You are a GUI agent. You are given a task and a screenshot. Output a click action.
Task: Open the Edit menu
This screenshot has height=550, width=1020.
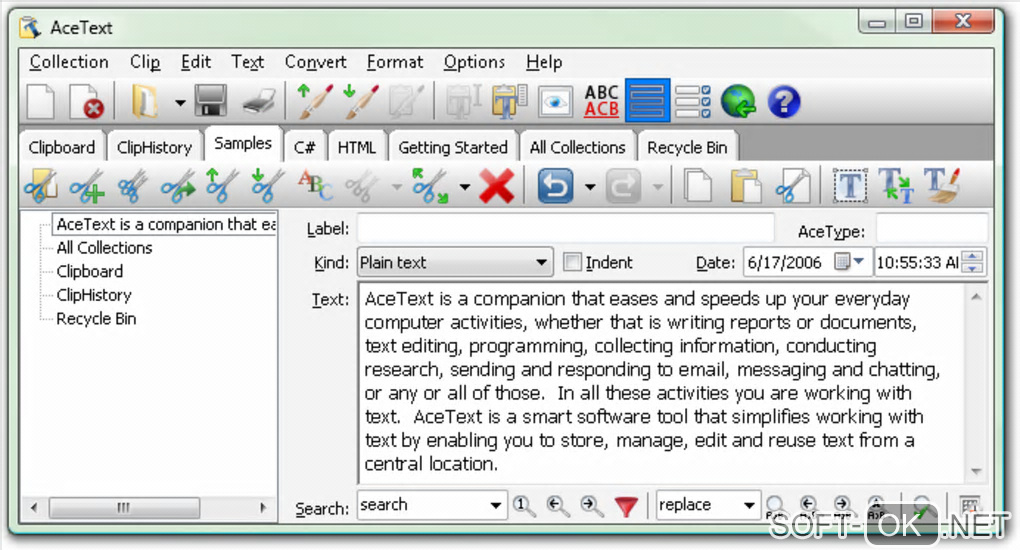[x=196, y=62]
